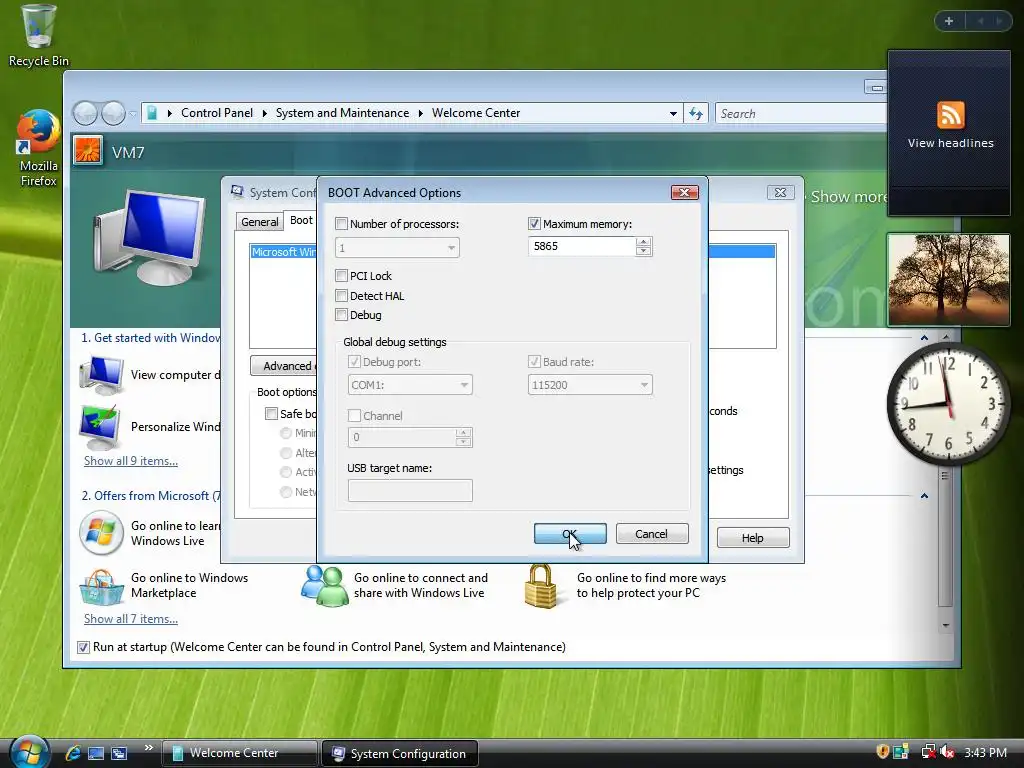This screenshot has width=1024, height=768.
Task: Collapse the Offers from Microsoft section chevron
Action: pyautogui.click(x=924, y=496)
